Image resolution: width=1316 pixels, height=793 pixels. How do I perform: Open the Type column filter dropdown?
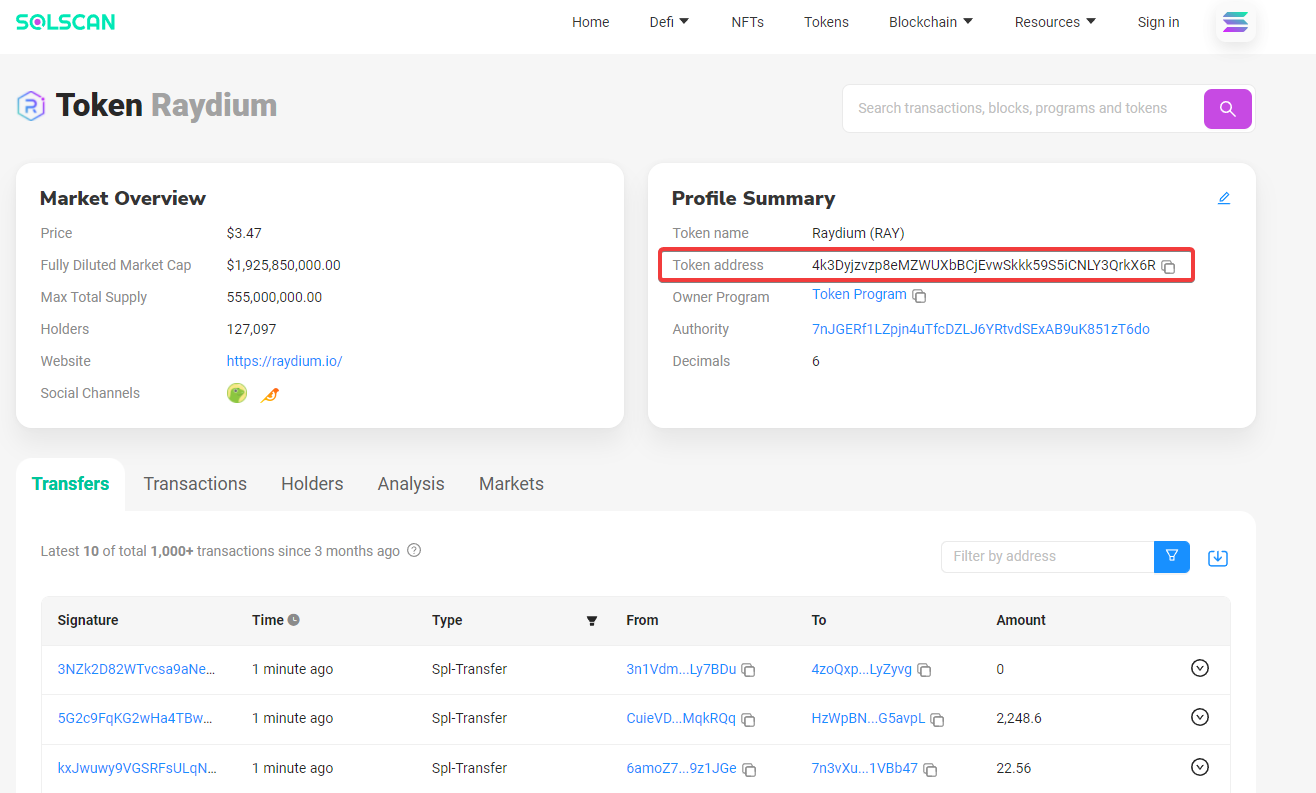(591, 621)
